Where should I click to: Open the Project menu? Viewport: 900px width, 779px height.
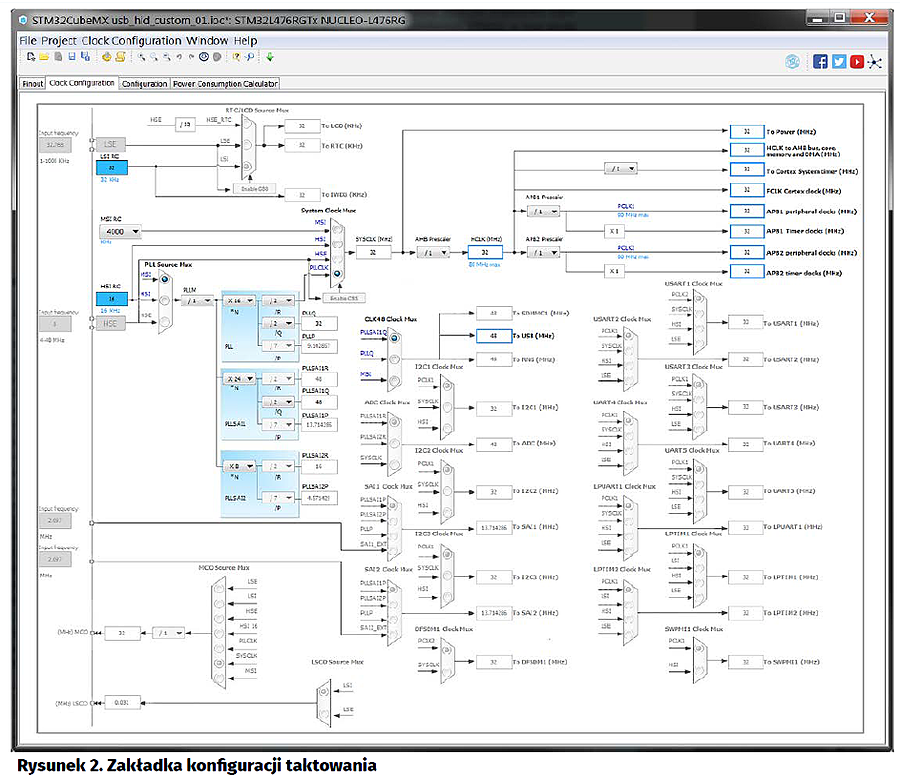coord(59,40)
